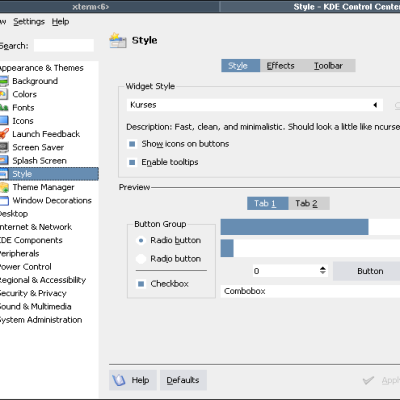Click the Search input field
400x400 pixels.
point(64,45)
